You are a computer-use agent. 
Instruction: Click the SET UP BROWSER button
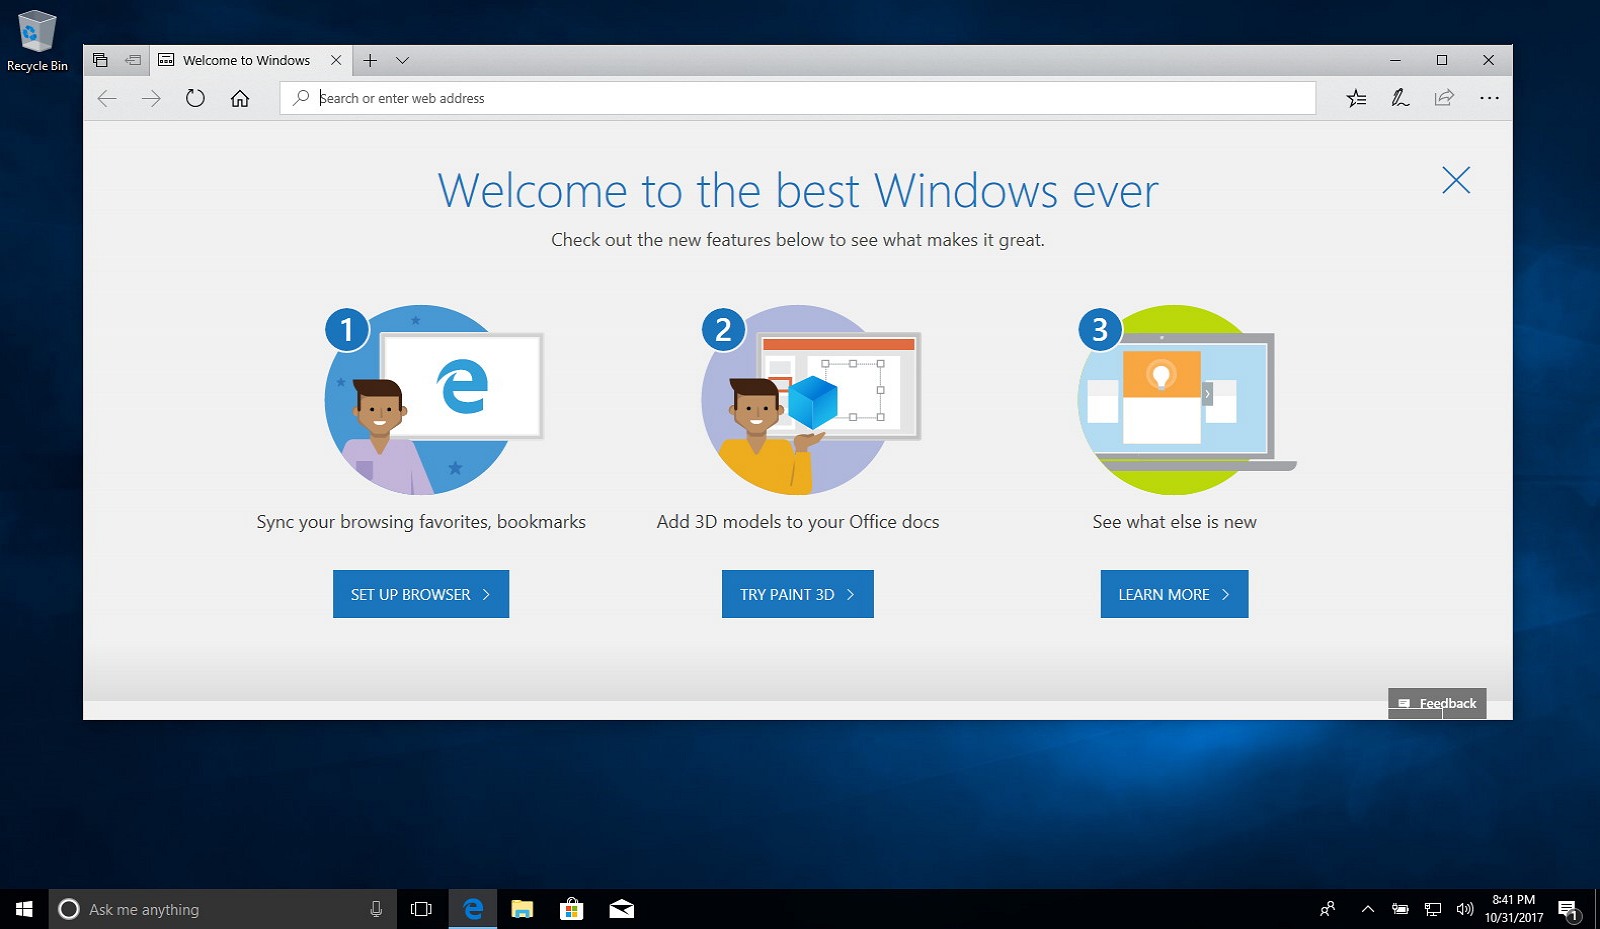pos(421,594)
